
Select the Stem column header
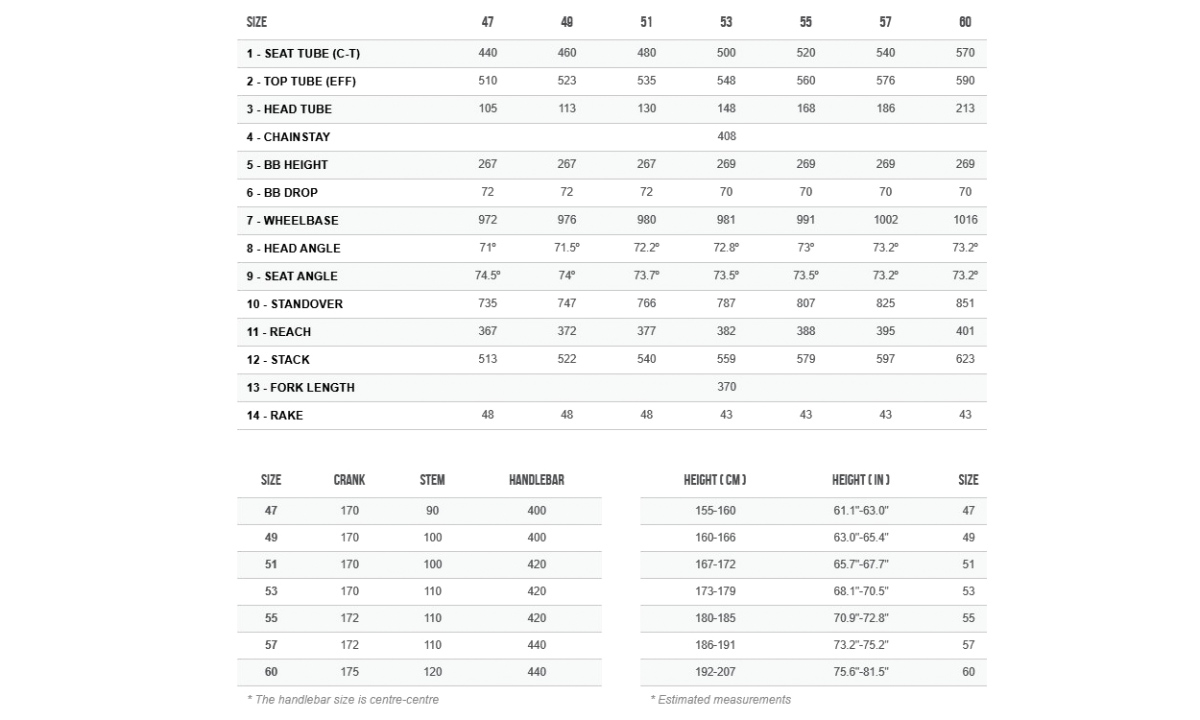pos(432,480)
